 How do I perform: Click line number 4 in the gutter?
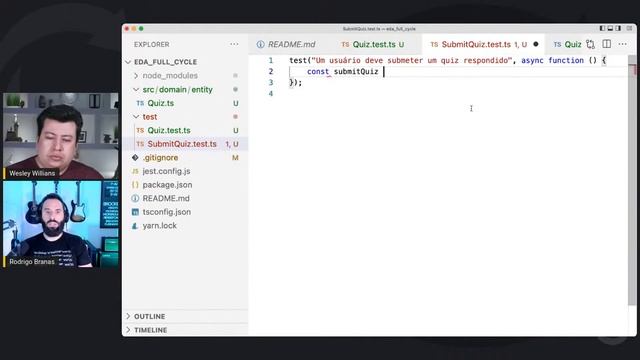point(271,94)
